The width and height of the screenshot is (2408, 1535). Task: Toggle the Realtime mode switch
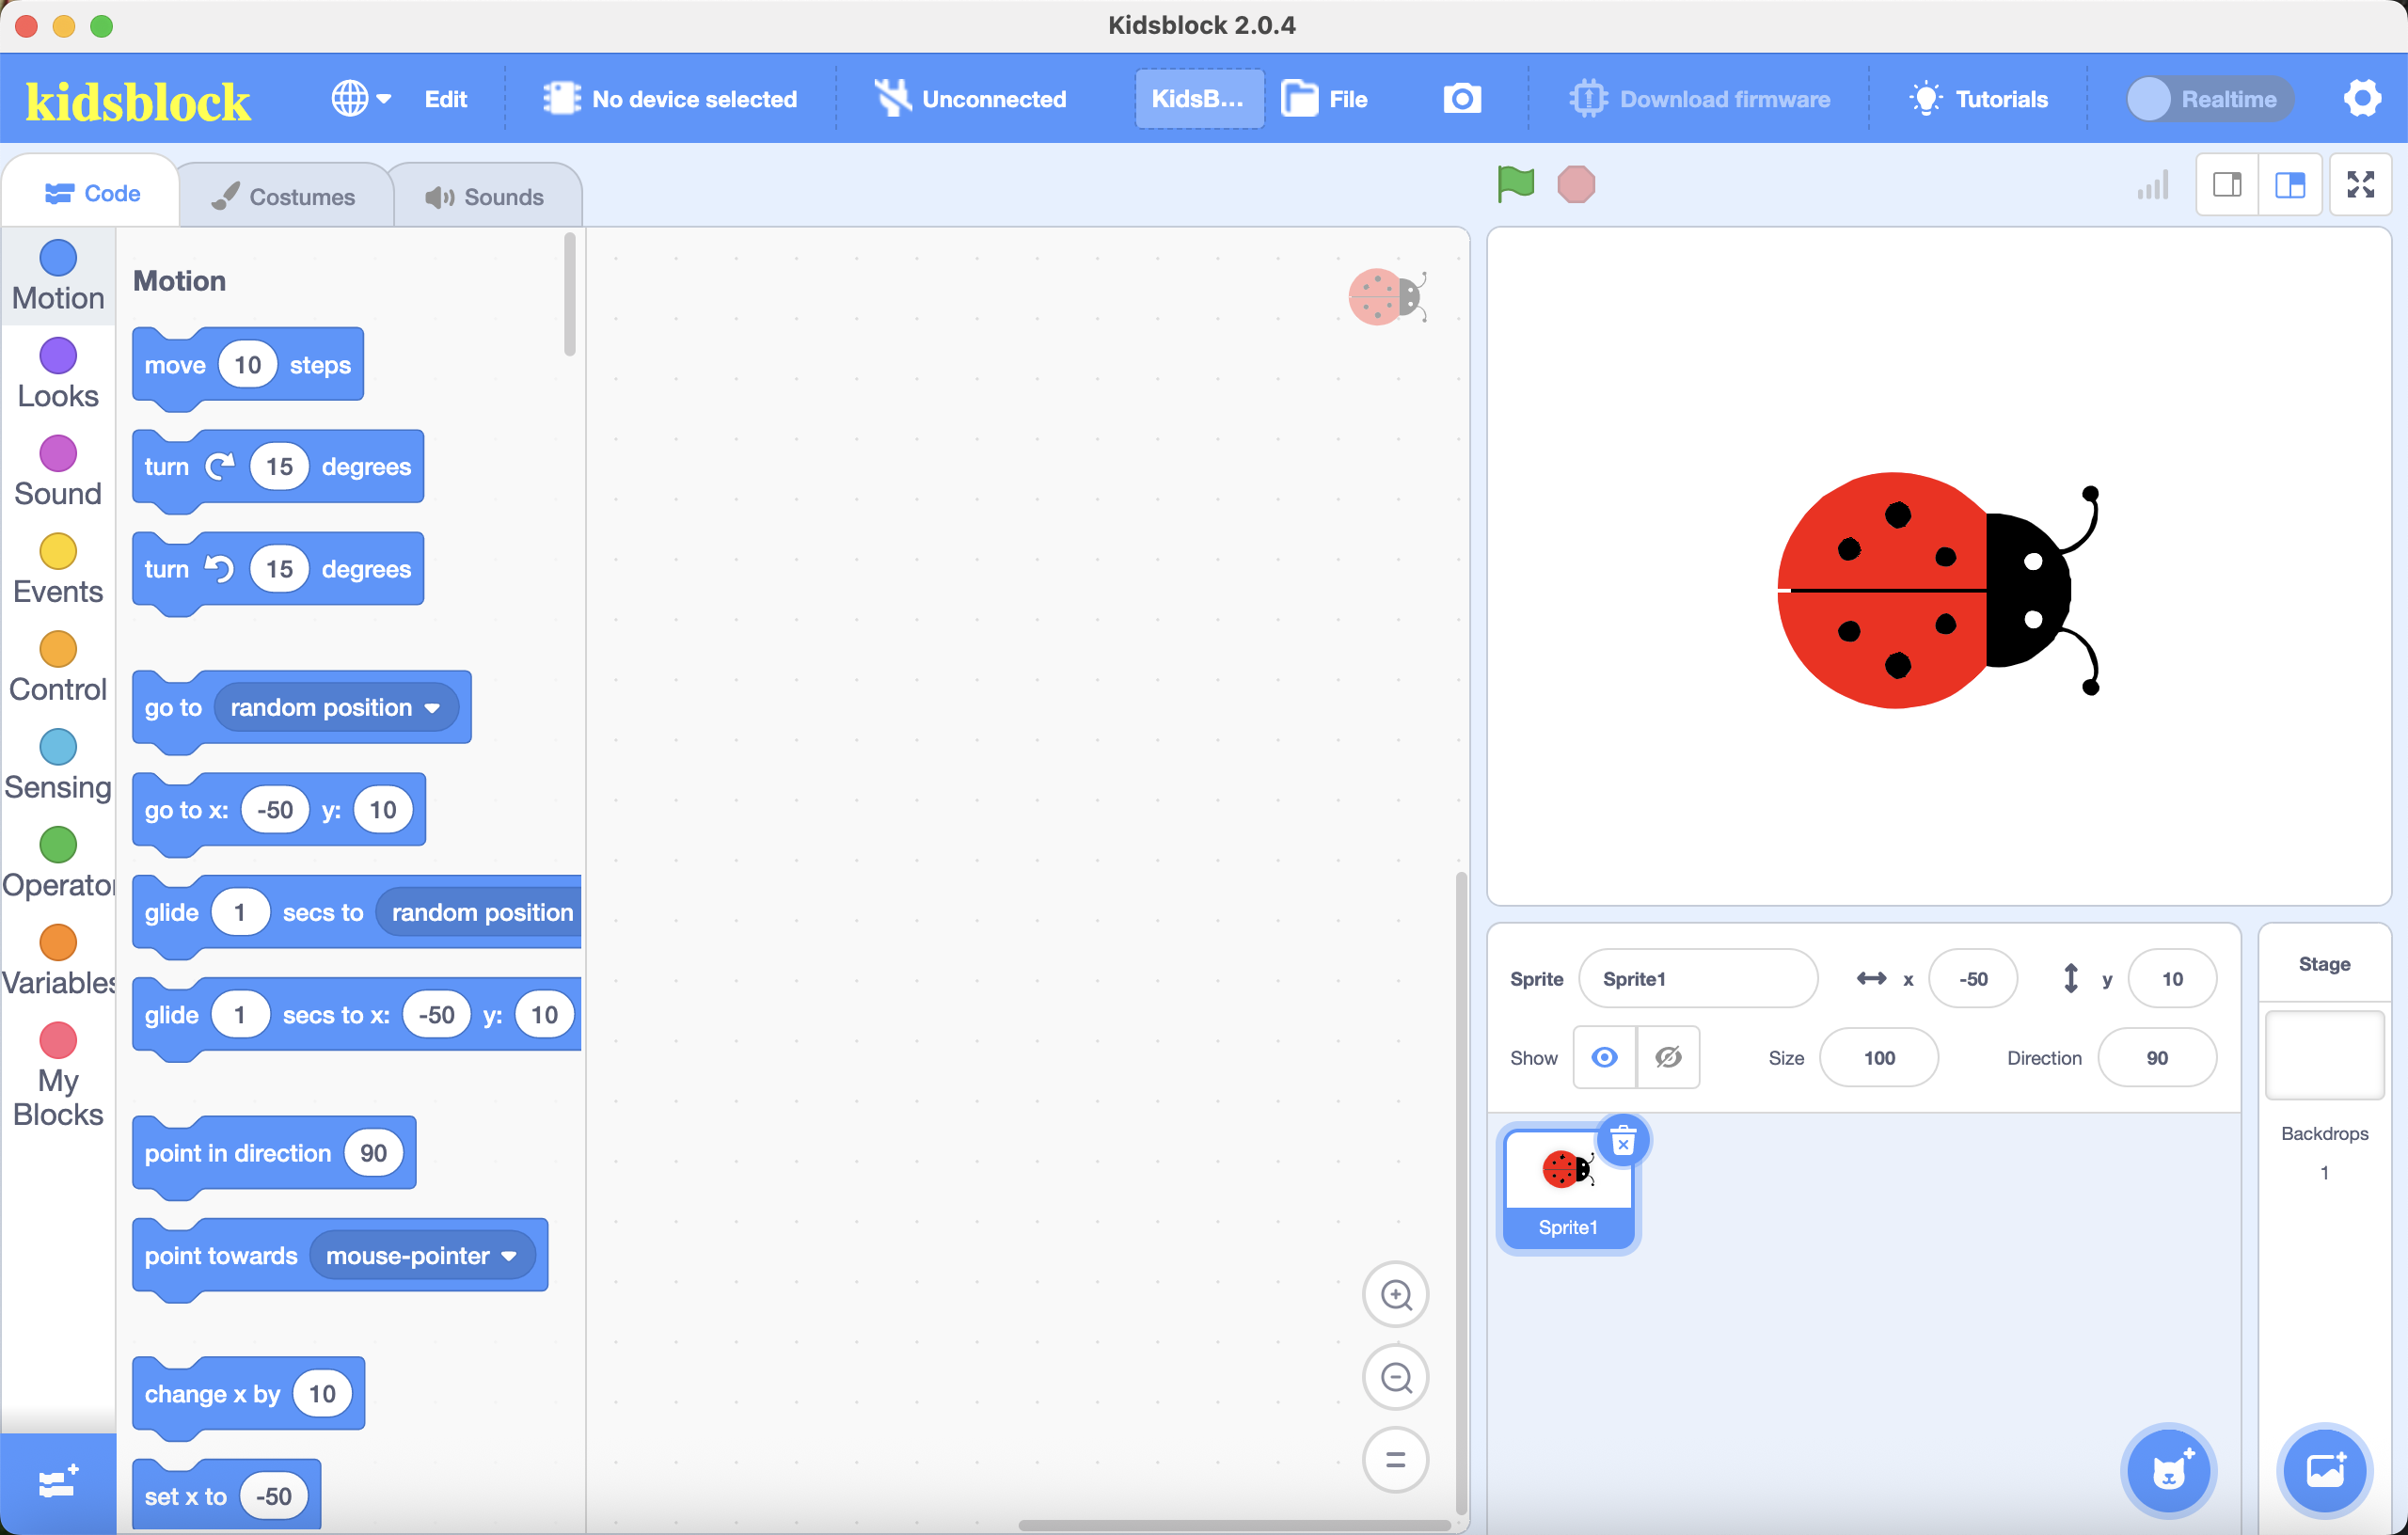[x=2209, y=99]
